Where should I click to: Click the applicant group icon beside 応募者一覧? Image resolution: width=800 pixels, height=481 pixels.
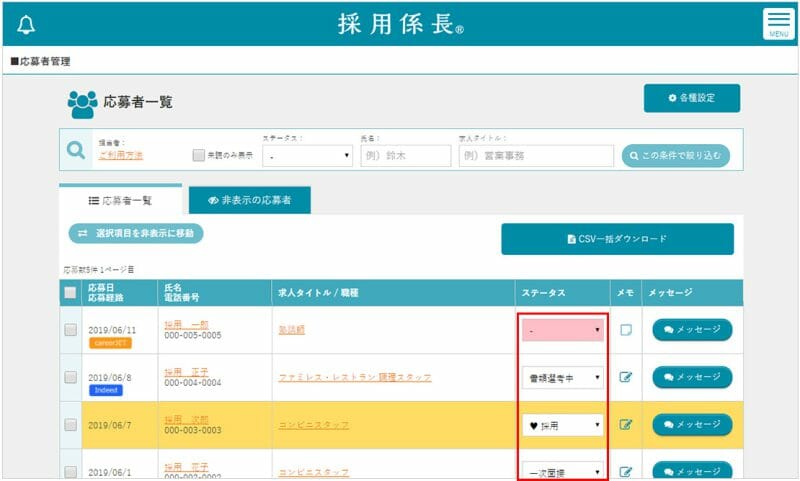(82, 104)
